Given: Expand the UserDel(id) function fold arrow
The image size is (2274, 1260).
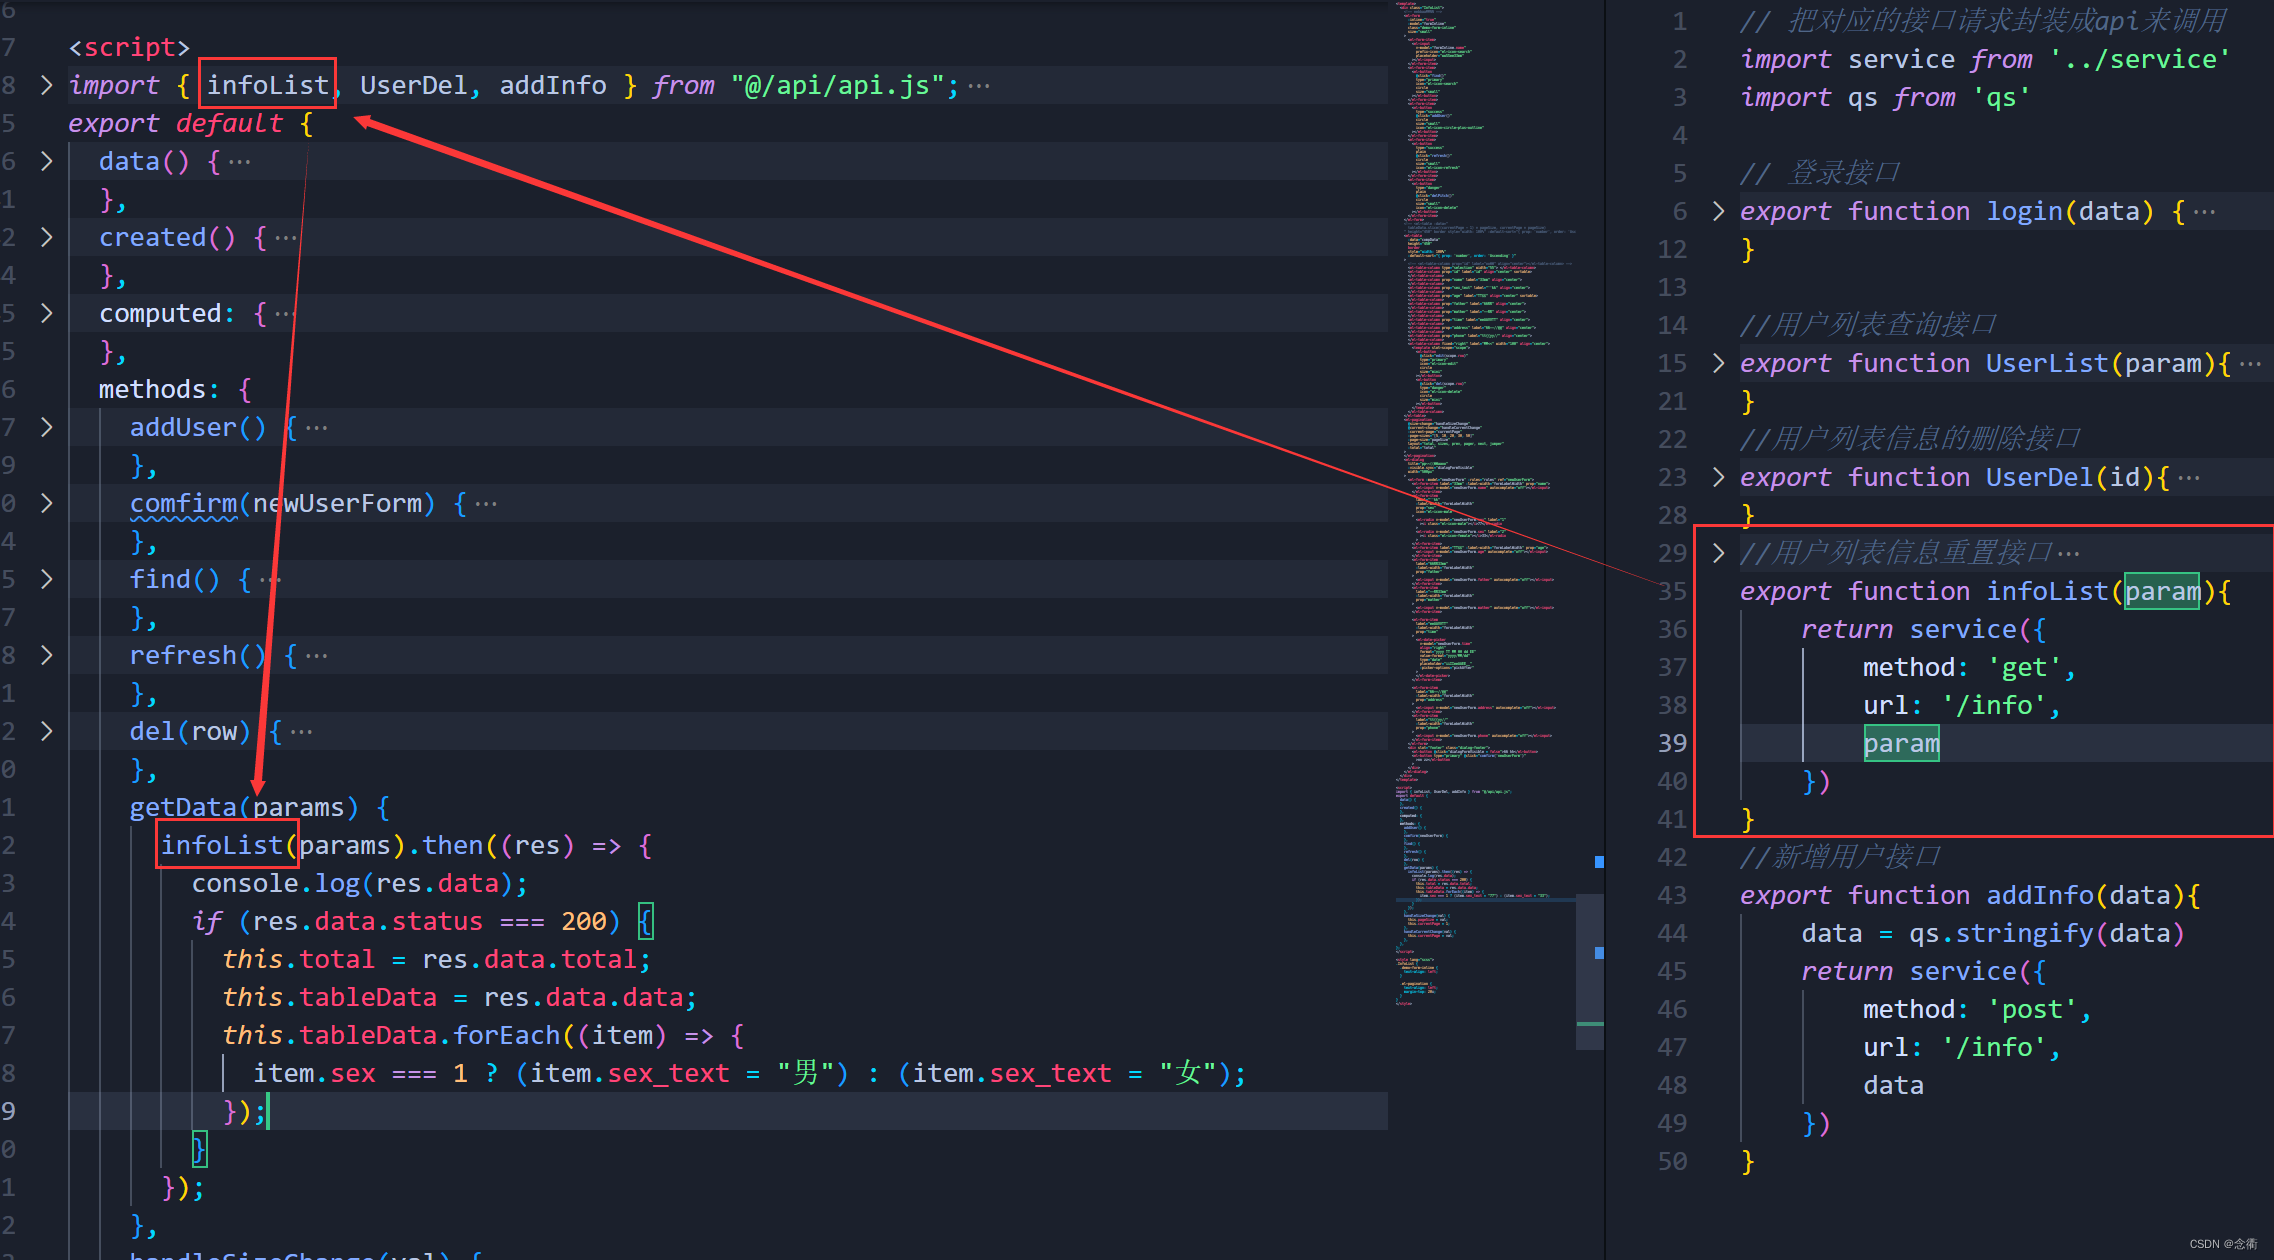Looking at the screenshot, I should (x=1718, y=477).
